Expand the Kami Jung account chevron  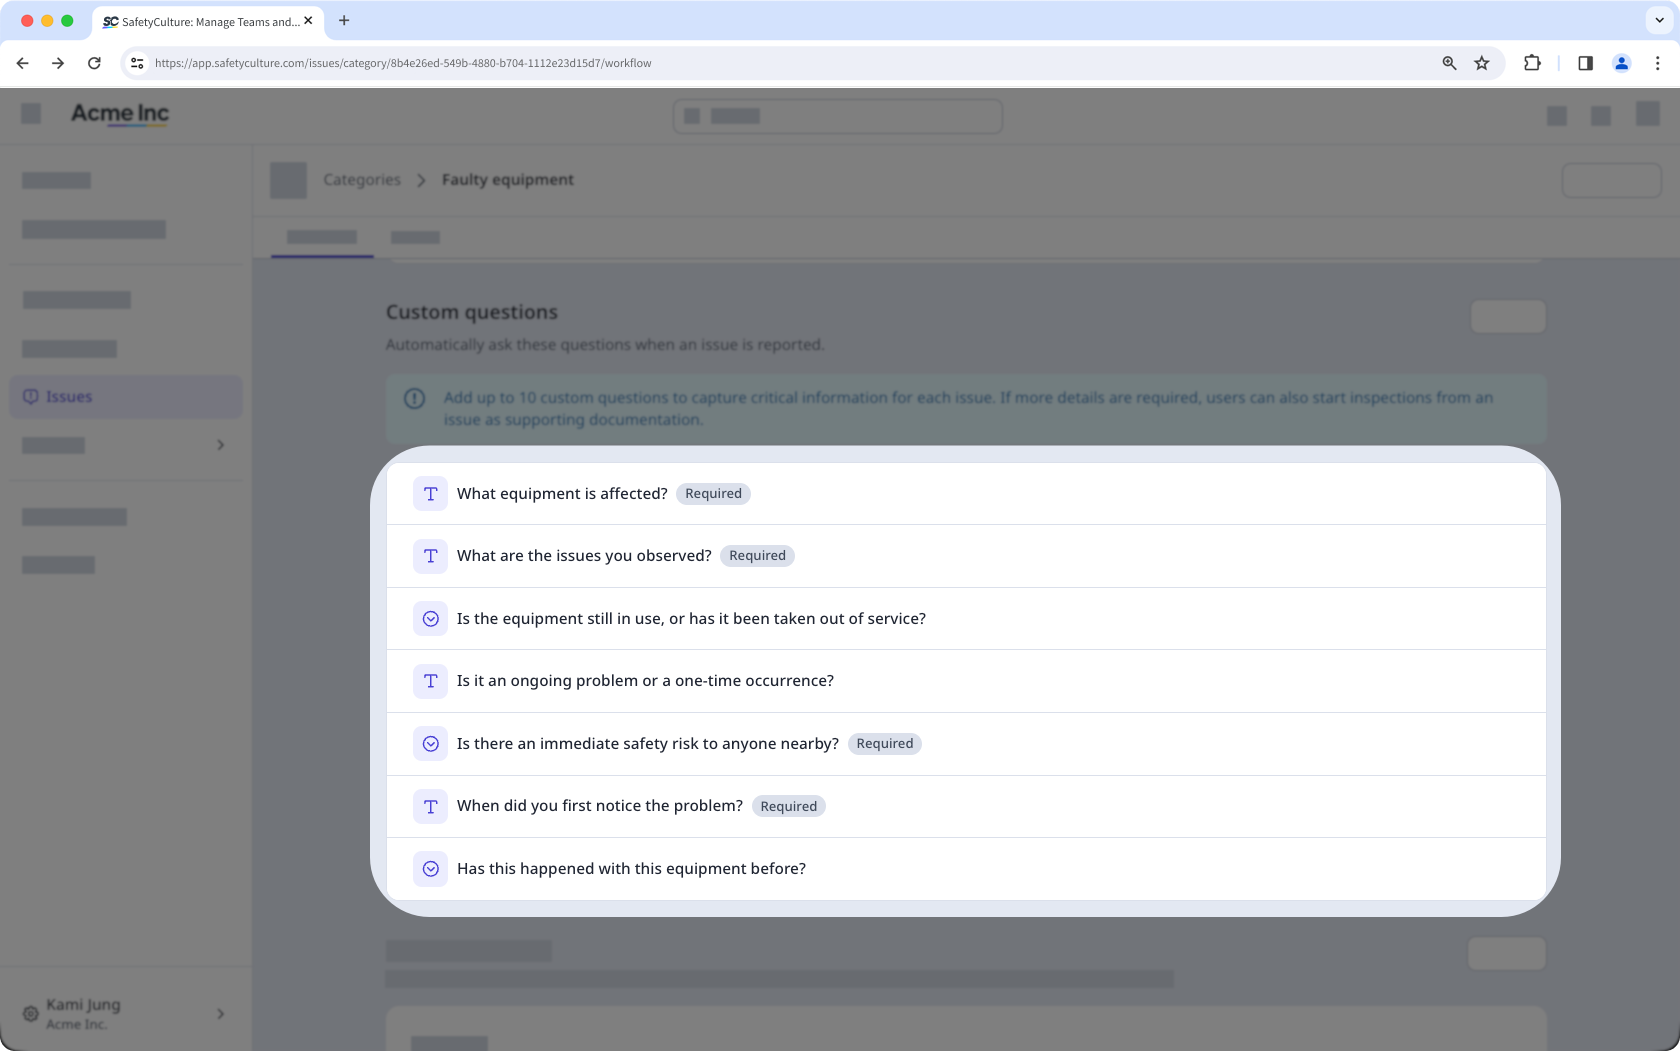(220, 1014)
